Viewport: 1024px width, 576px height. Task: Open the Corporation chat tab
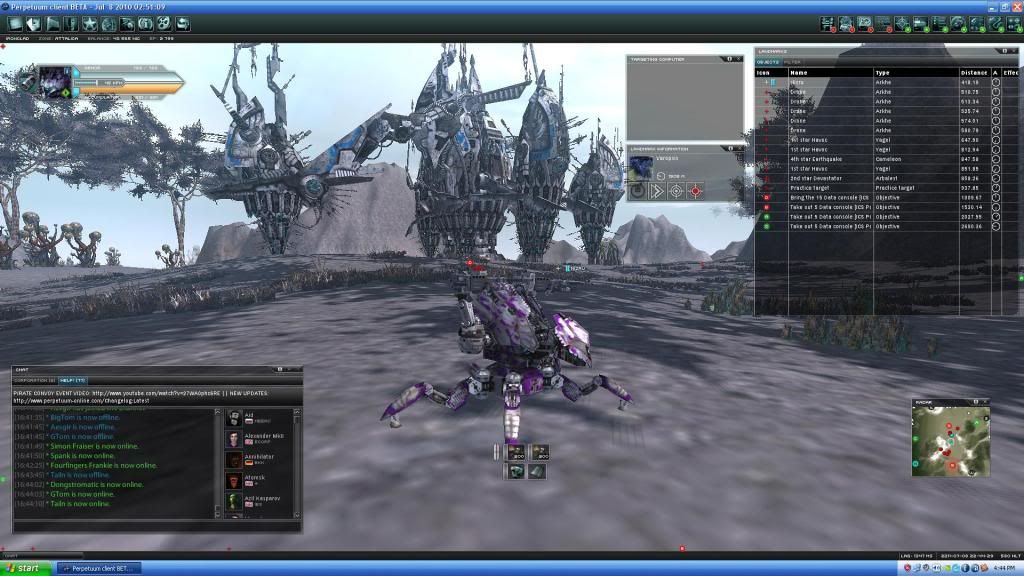tap(35, 380)
